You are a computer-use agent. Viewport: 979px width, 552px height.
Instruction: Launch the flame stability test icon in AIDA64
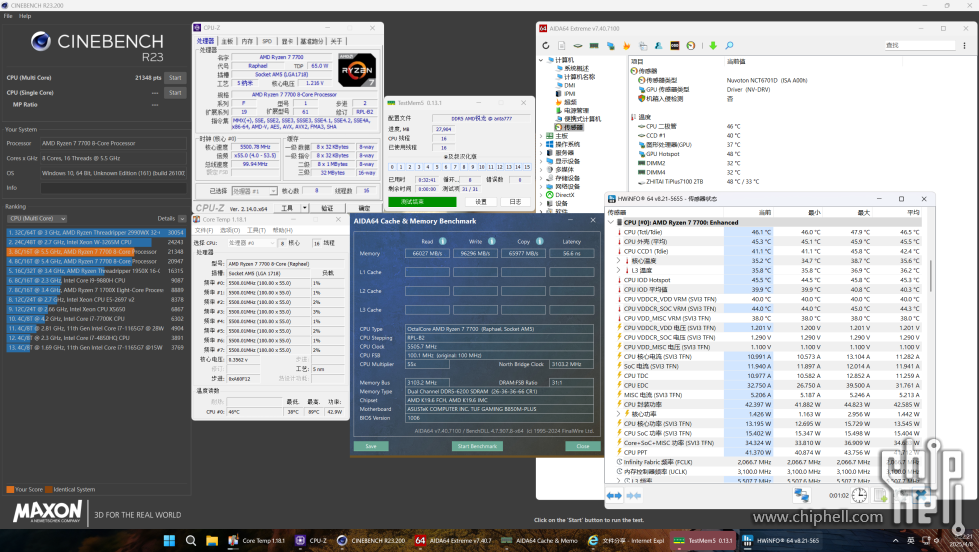tap(626, 46)
